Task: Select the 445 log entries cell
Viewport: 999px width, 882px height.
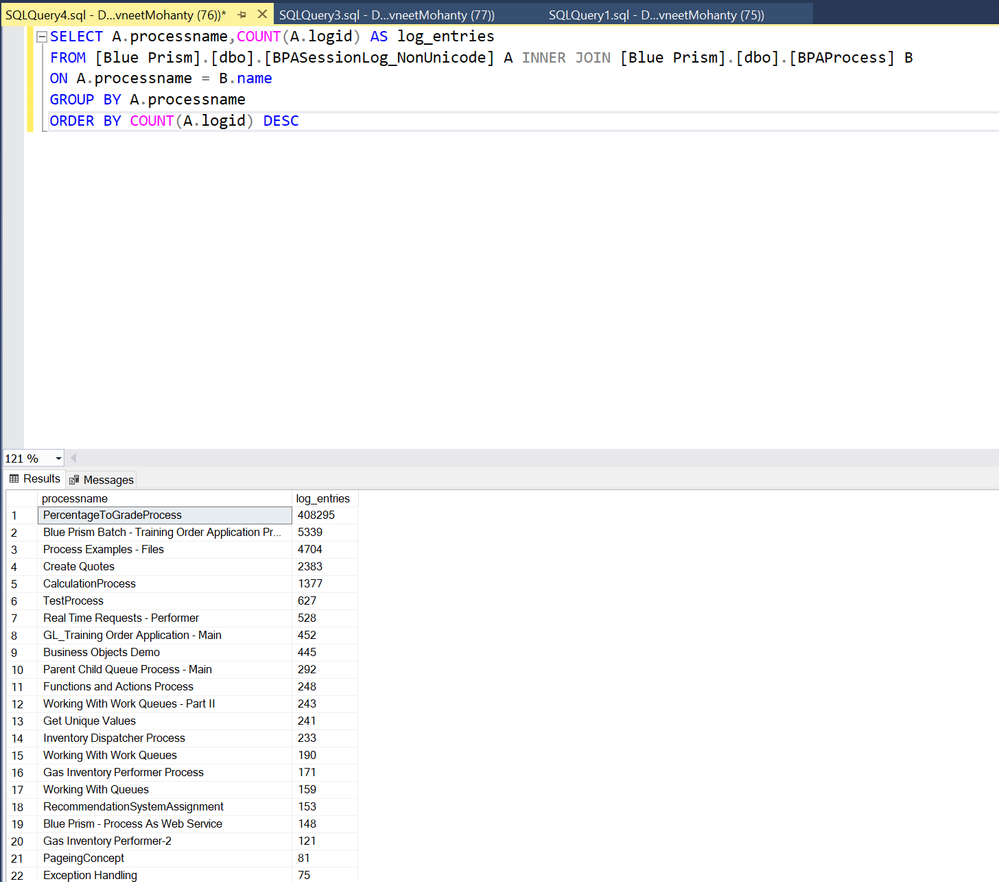Action: click(324, 653)
